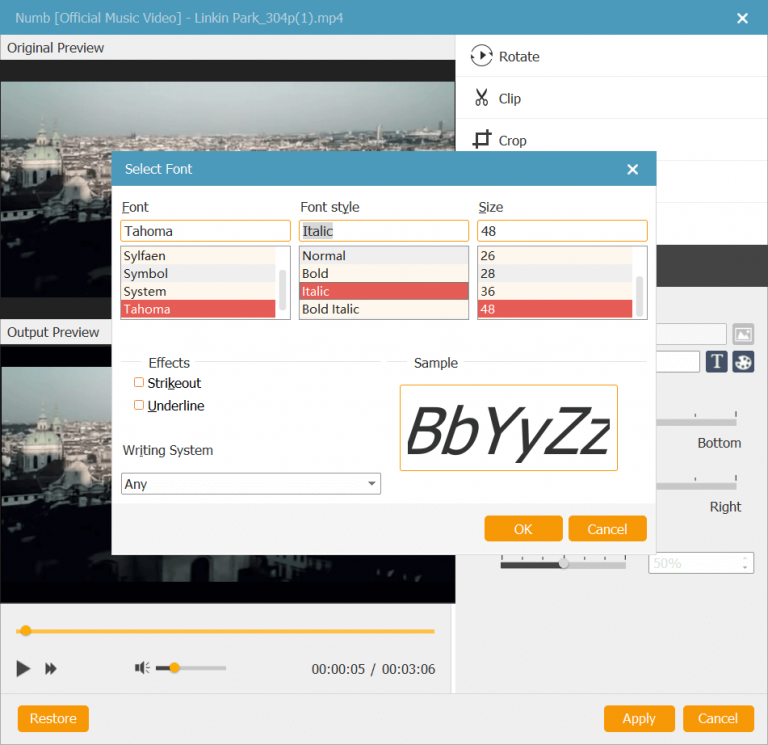Click the Font name input field
The height and width of the screenshot is (745, 768).
pos(205,231)
